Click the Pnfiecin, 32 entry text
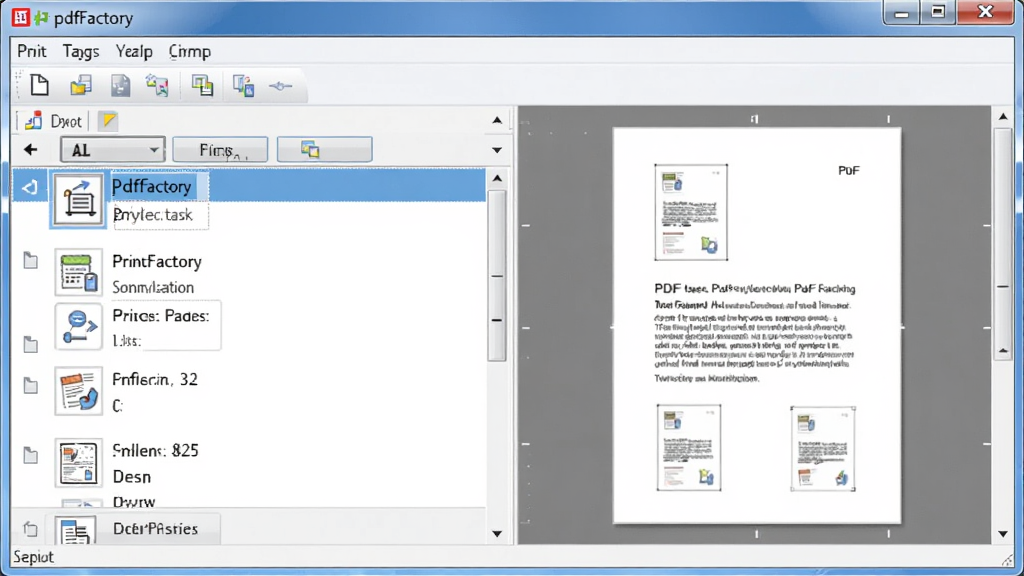Viewport: 1024px width, 576px height. point(155,379)
